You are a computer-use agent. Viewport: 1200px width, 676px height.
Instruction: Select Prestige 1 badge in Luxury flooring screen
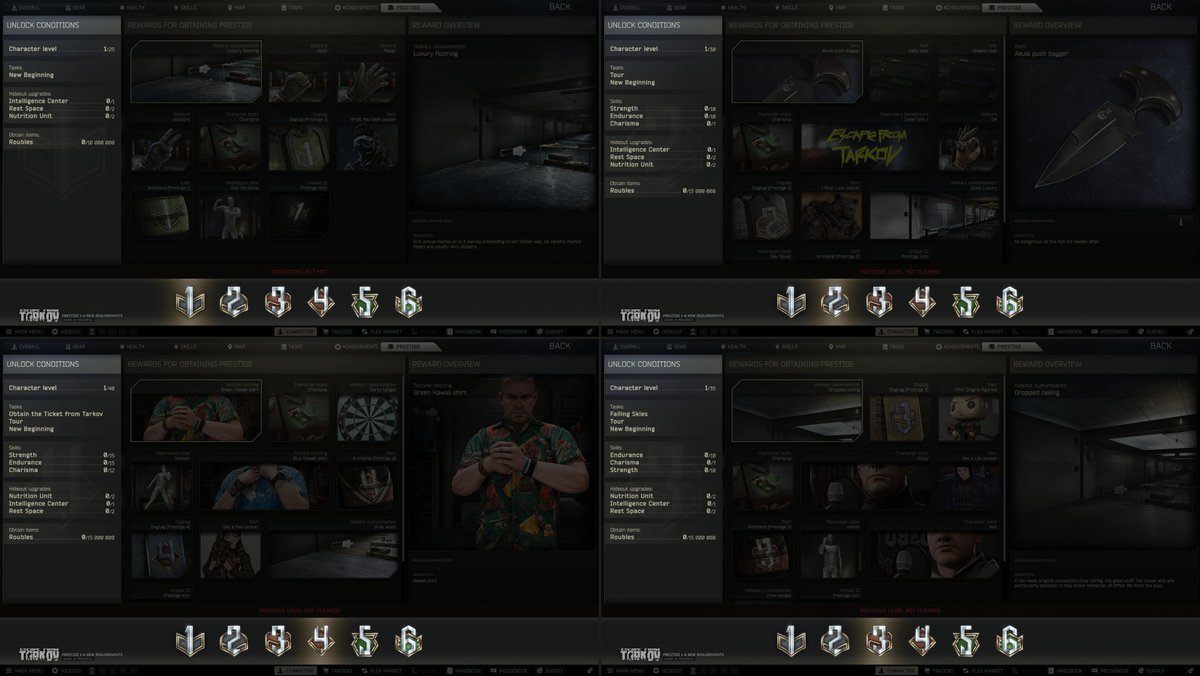[190, 300]
